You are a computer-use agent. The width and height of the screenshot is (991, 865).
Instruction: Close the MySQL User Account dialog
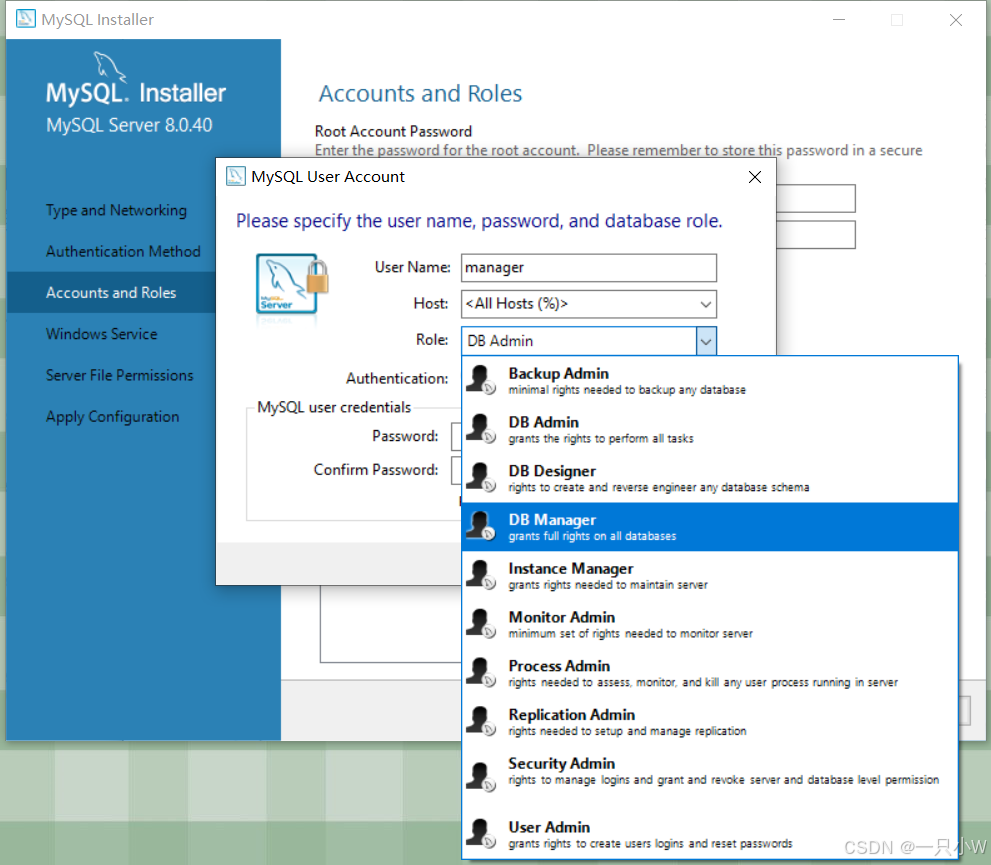pyautogui.click(x=755, y=177)
